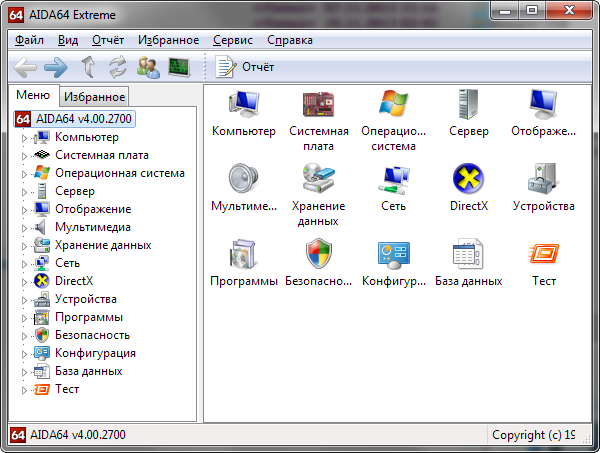Select the AIDA64 v4.00.2700 root tree item
The height and width of the screenshot is (453, 600).
(83, 118)
